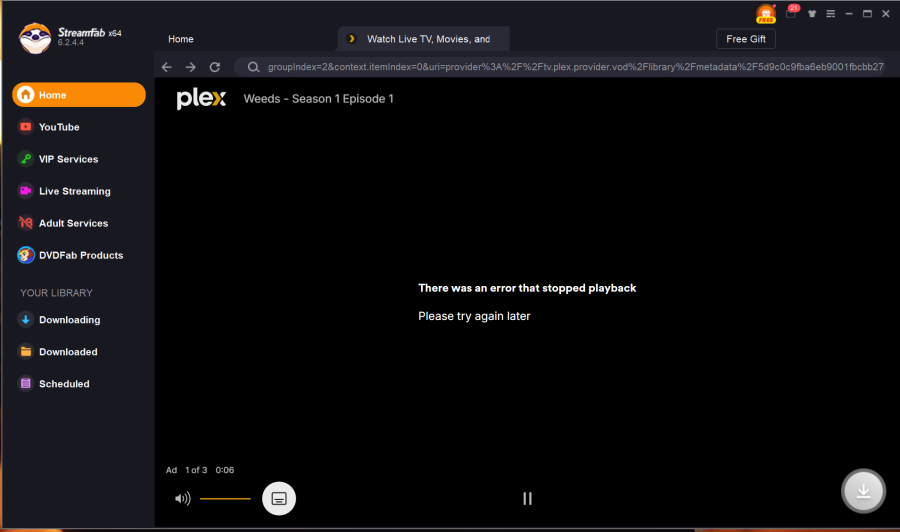Click the Live Streaming camera icon

[x=25, y=191]
